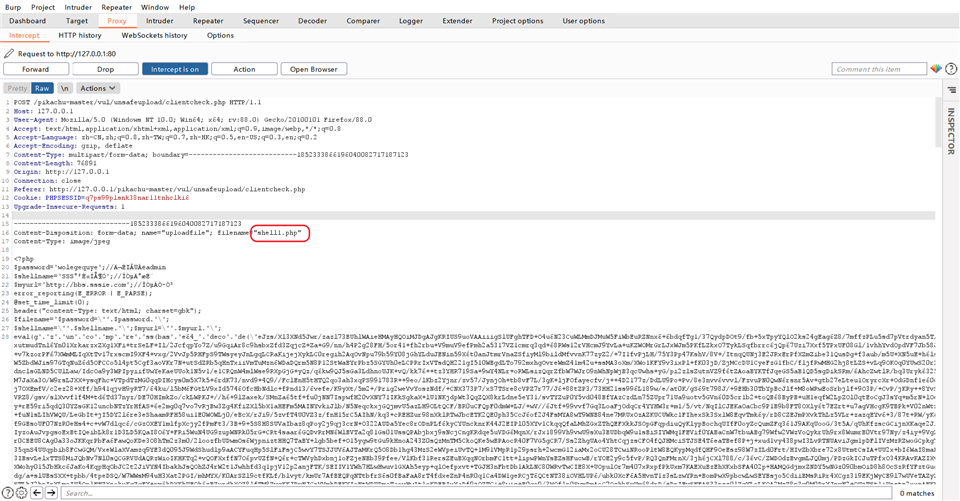Go to previous search match arrow
Screen dimensions: 960x501
tap(37, 493)
